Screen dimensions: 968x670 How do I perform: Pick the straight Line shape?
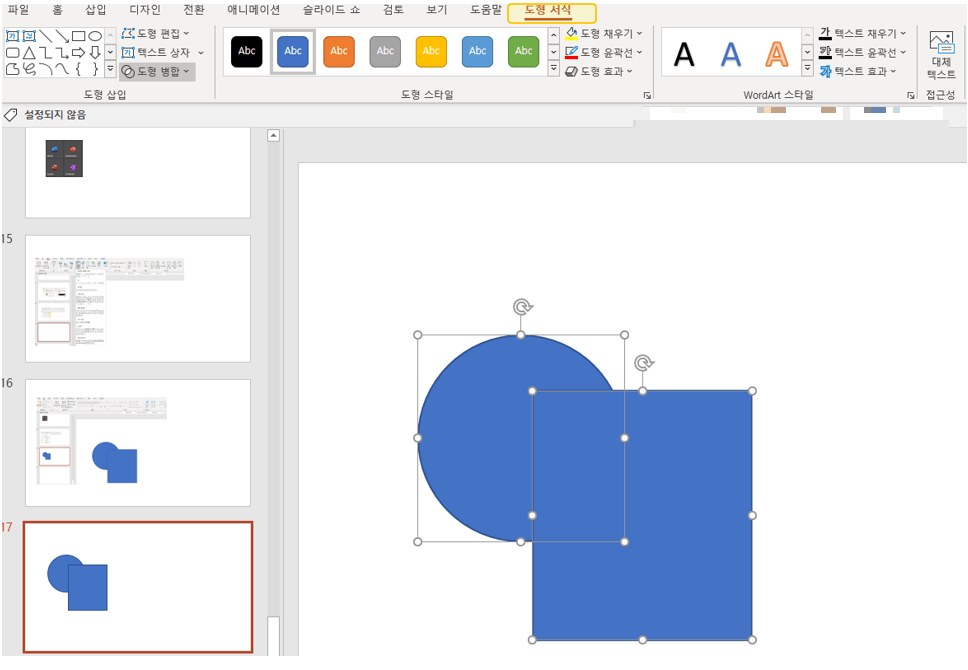pyautogui.click(x=46, y=36)
